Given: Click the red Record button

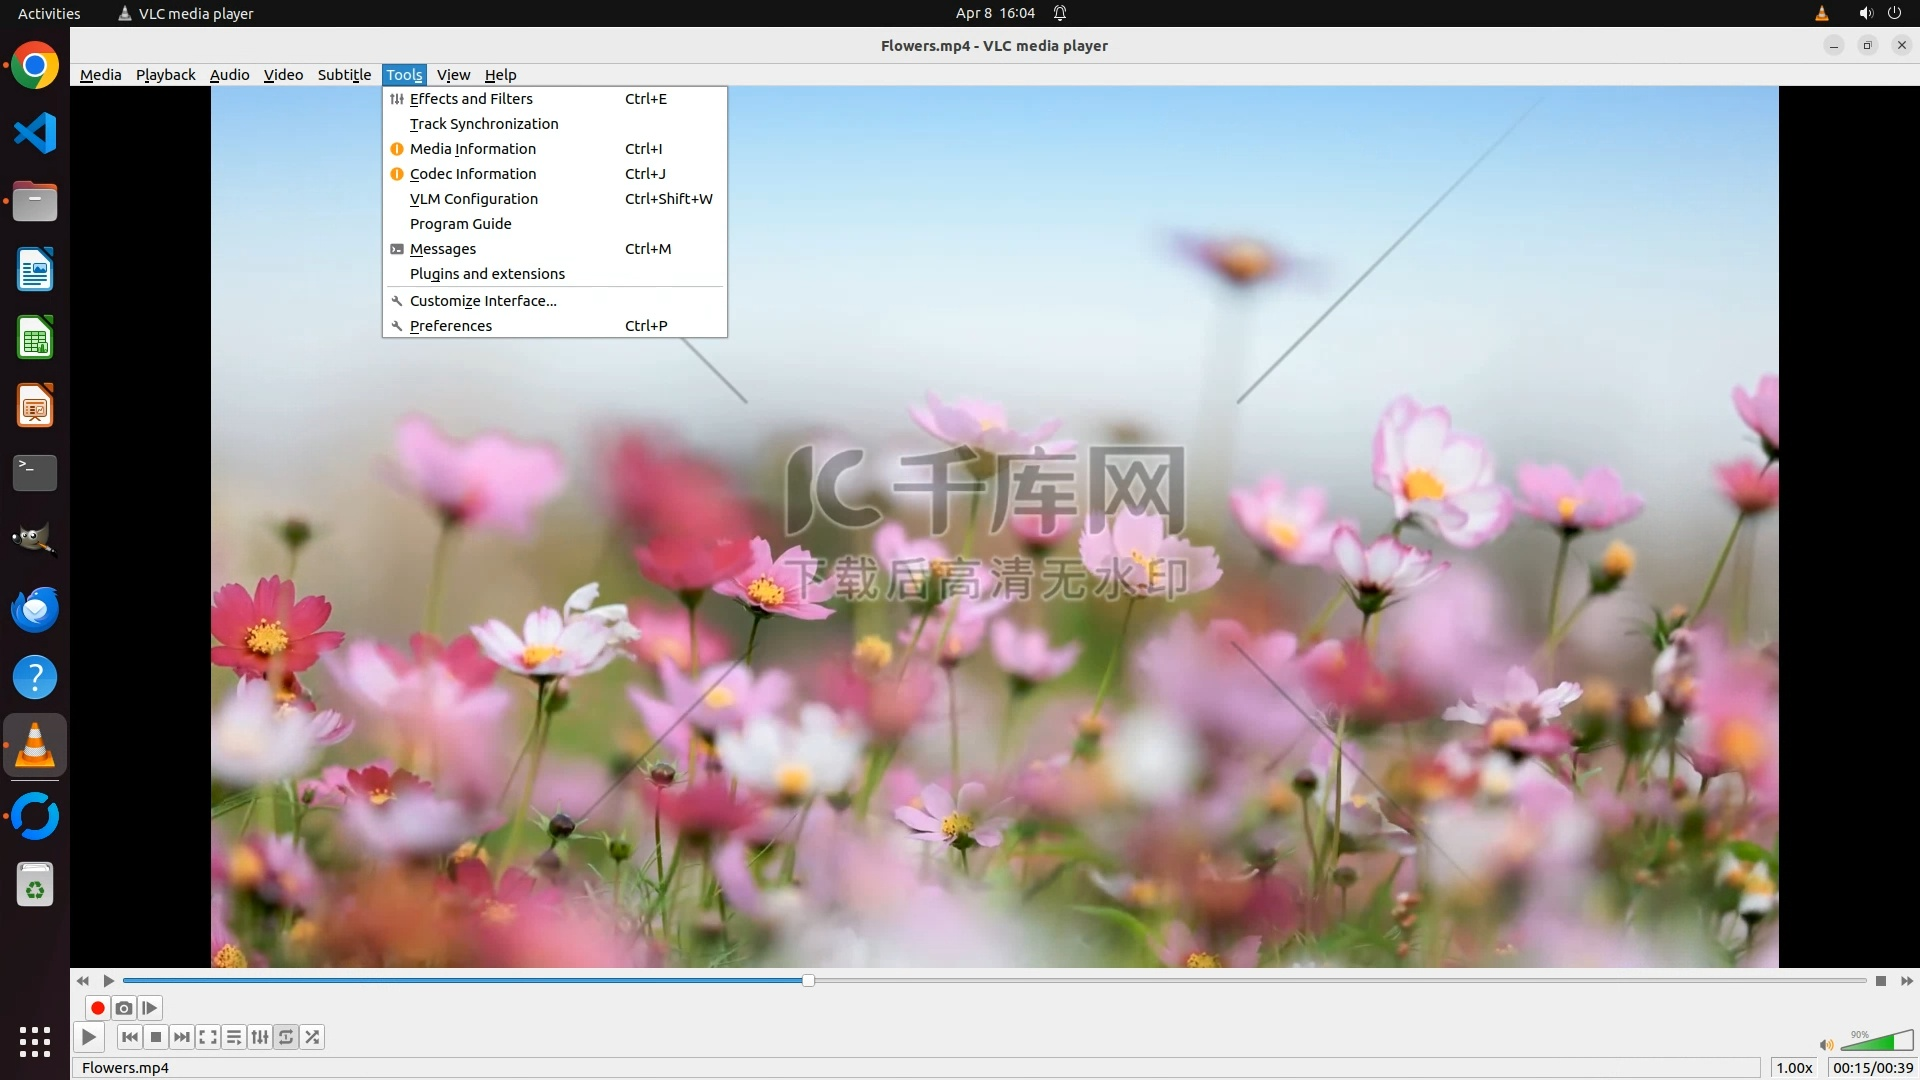Looking at the screenshot, I should click(97, 1008).
